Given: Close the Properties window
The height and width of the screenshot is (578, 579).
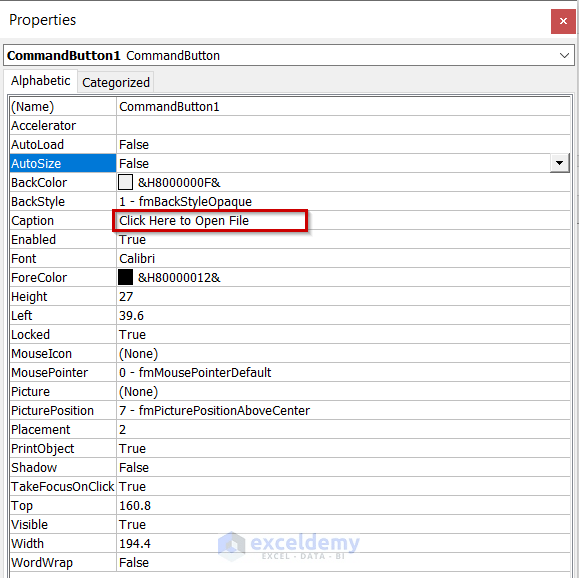Looking at the screenshot, I should click(563, 21).
